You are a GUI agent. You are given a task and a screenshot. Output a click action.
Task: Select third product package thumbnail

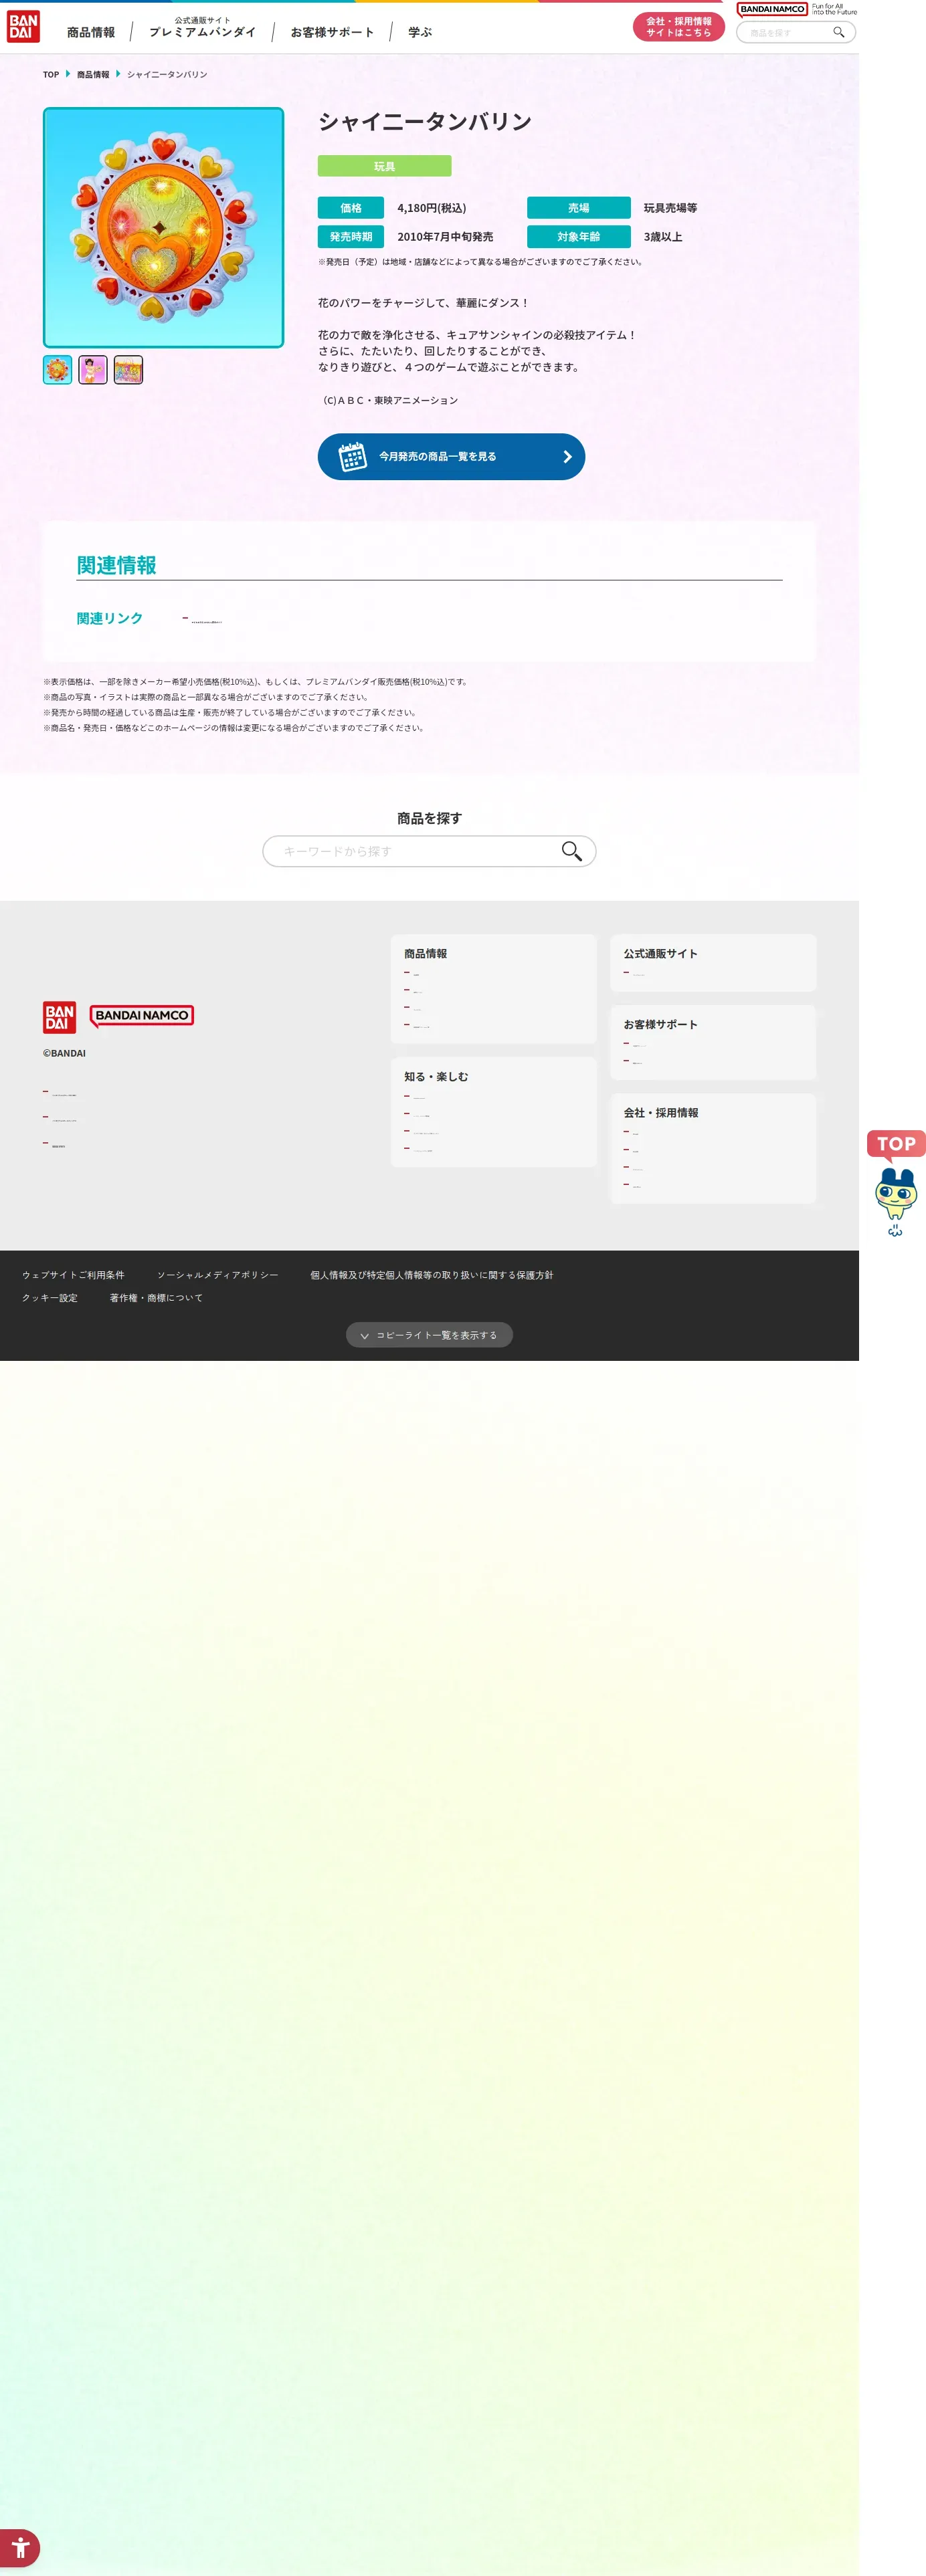128,370
